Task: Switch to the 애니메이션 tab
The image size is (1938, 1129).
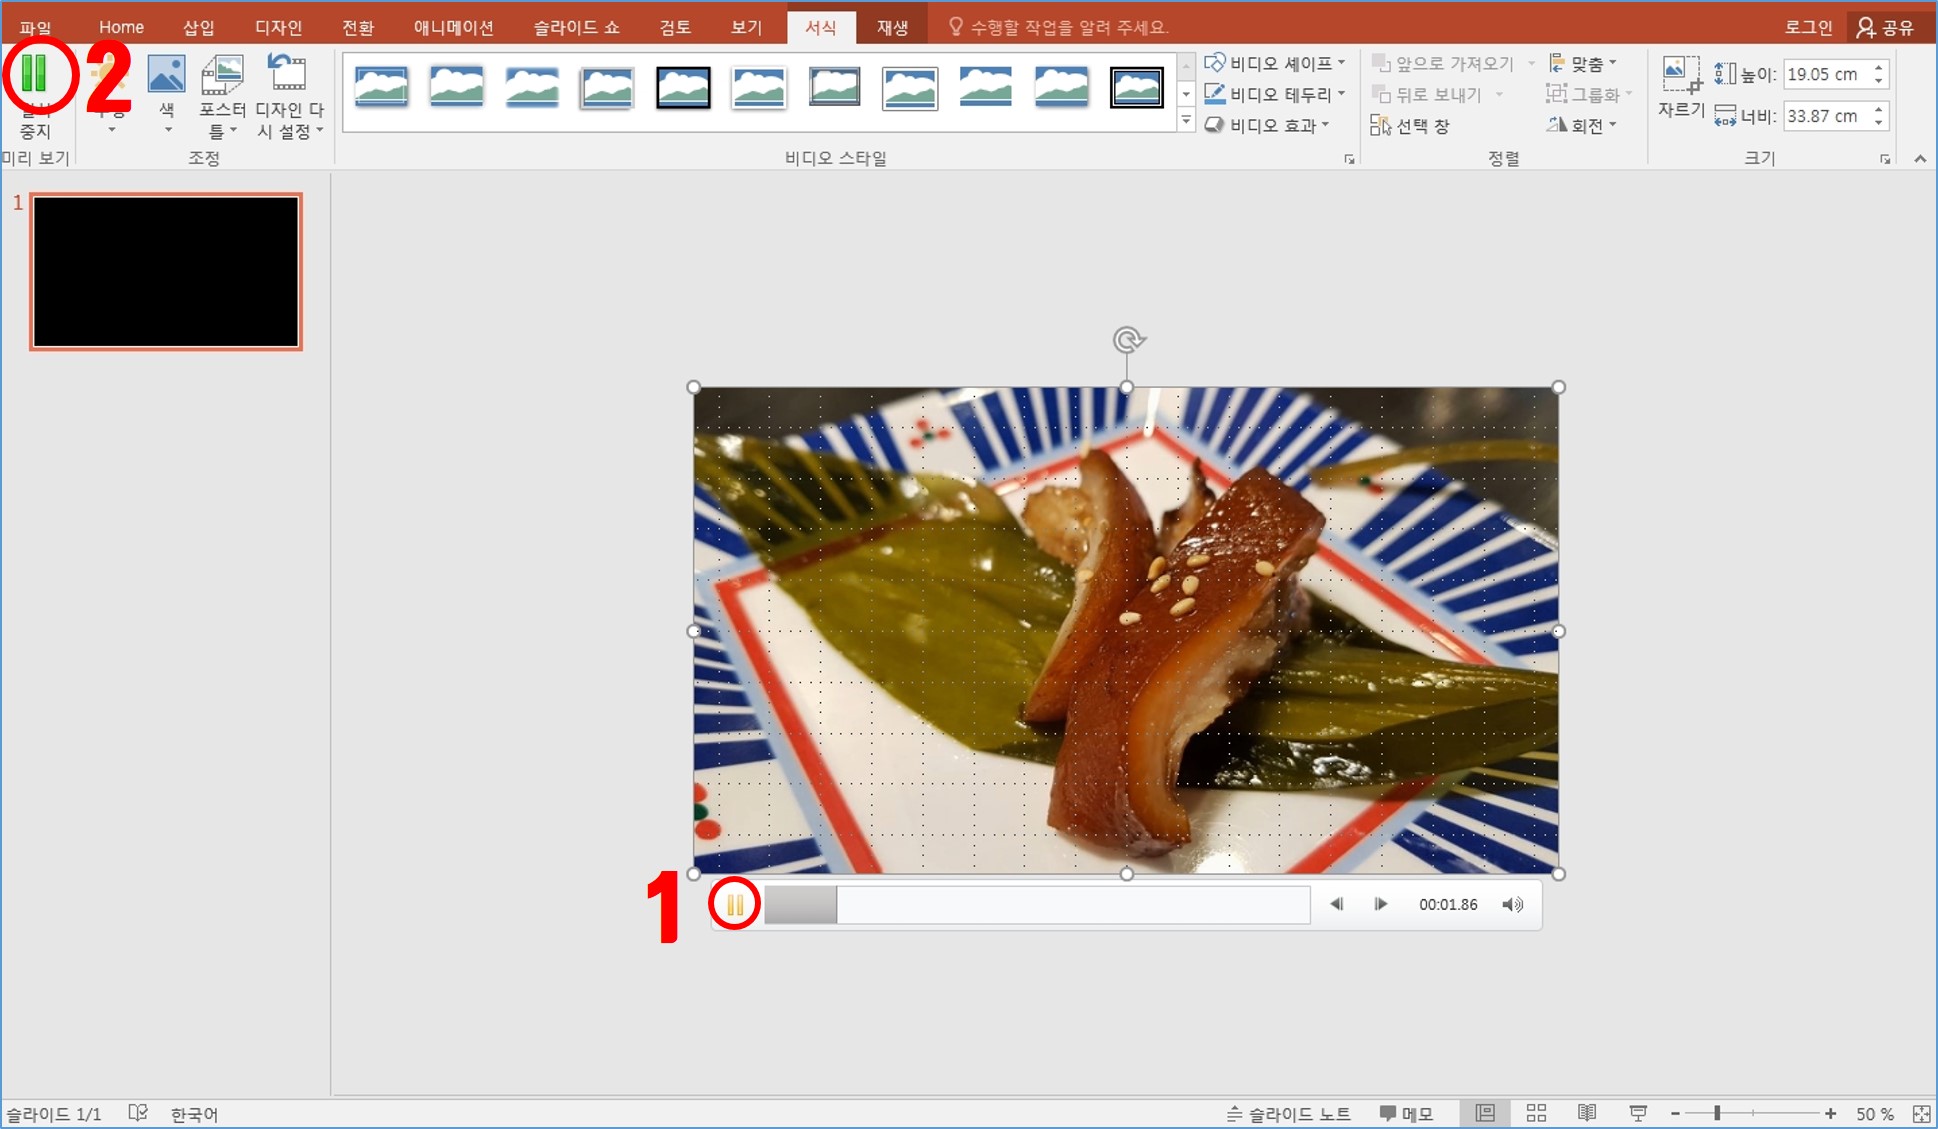Action: pyautogui.click(x=454, y=27)
